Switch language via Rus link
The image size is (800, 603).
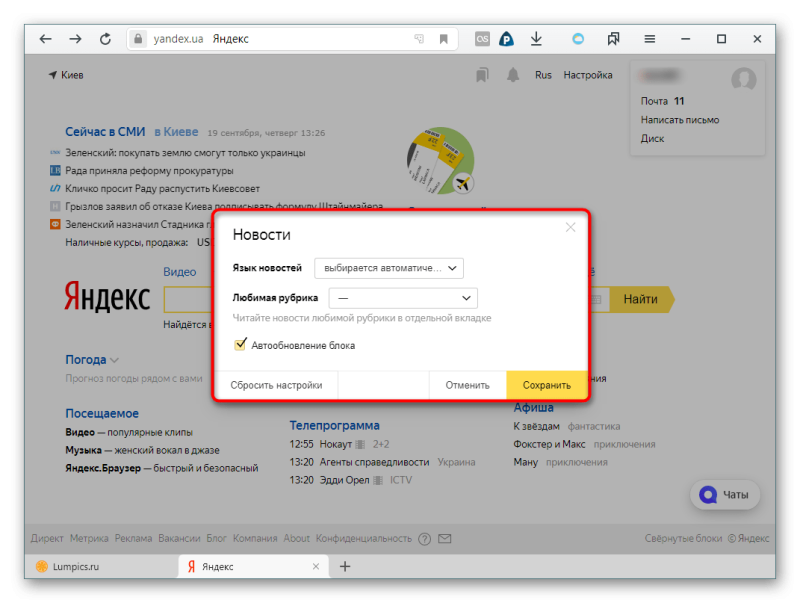[x=543, y=75]
